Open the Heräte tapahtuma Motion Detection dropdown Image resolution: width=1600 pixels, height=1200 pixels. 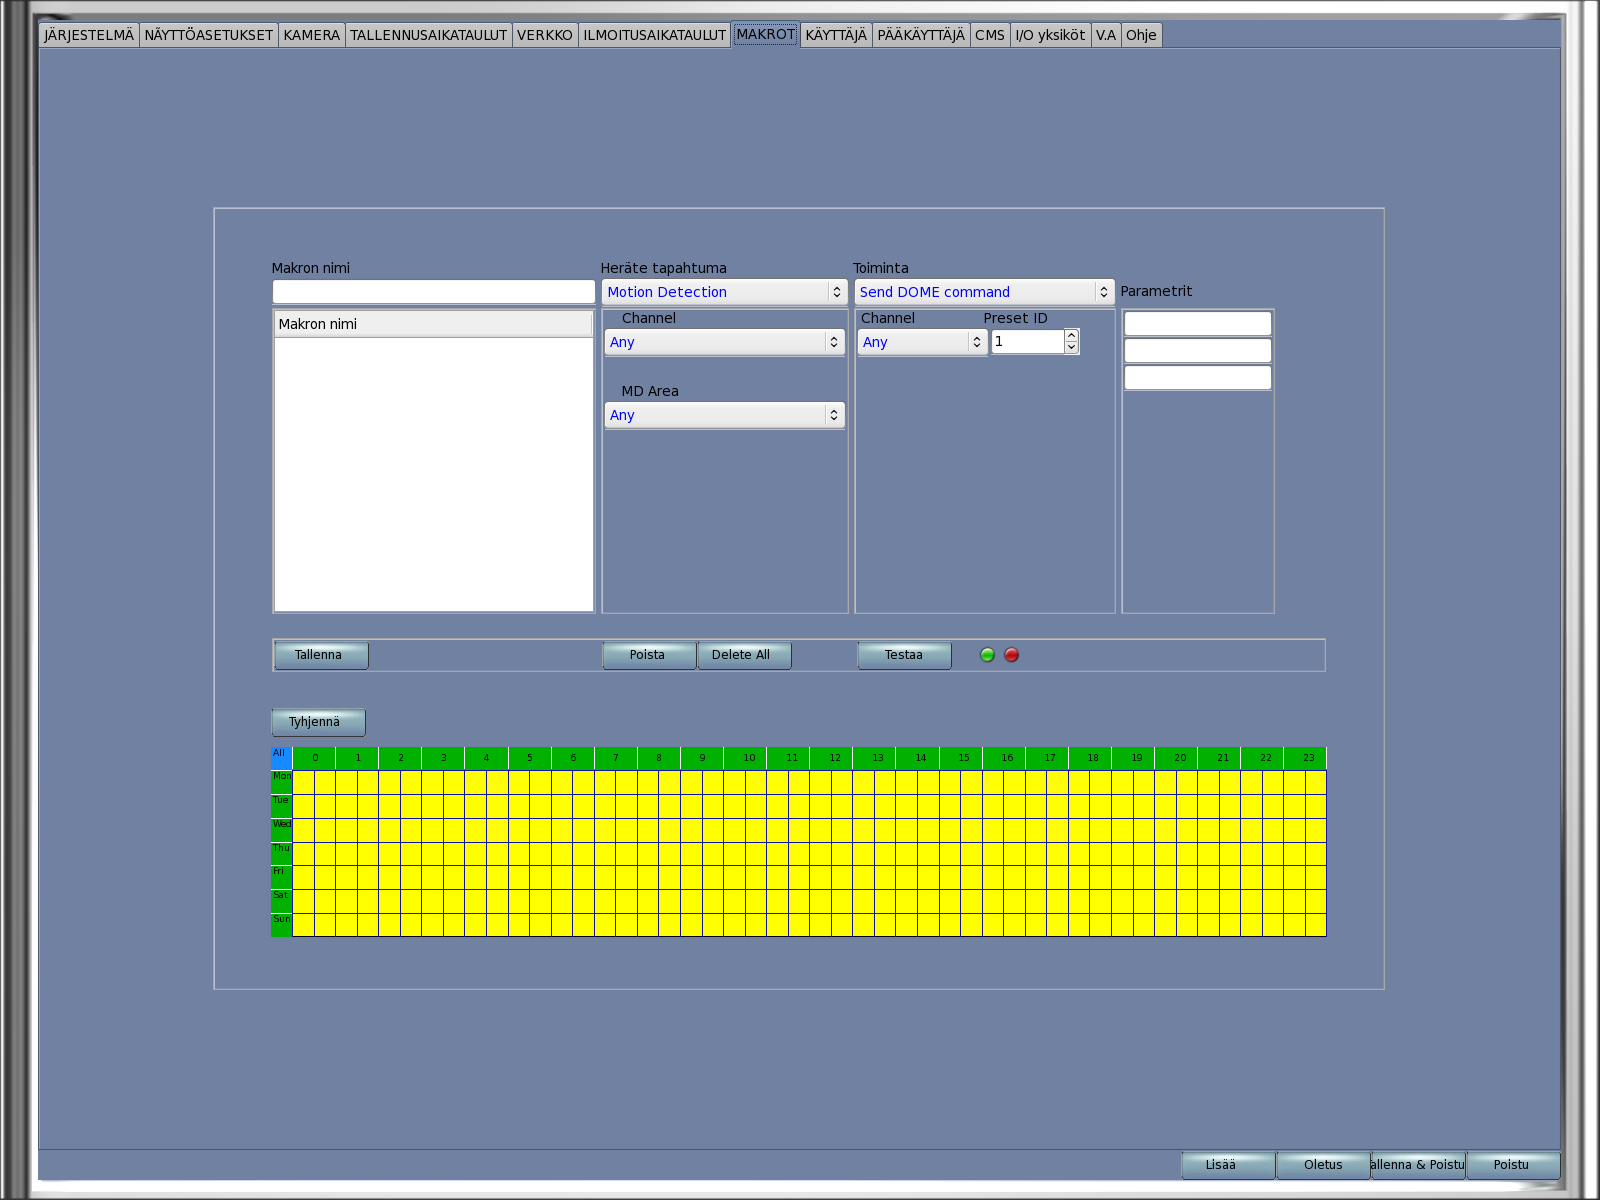724,292
